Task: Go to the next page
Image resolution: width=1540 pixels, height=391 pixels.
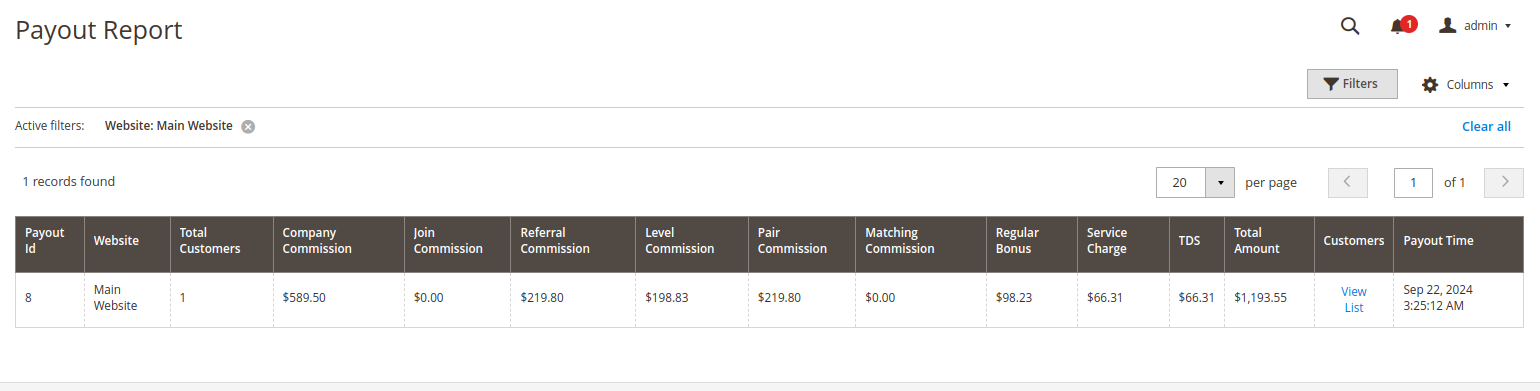Action: pyautogui.click(x=1504, y=183)
